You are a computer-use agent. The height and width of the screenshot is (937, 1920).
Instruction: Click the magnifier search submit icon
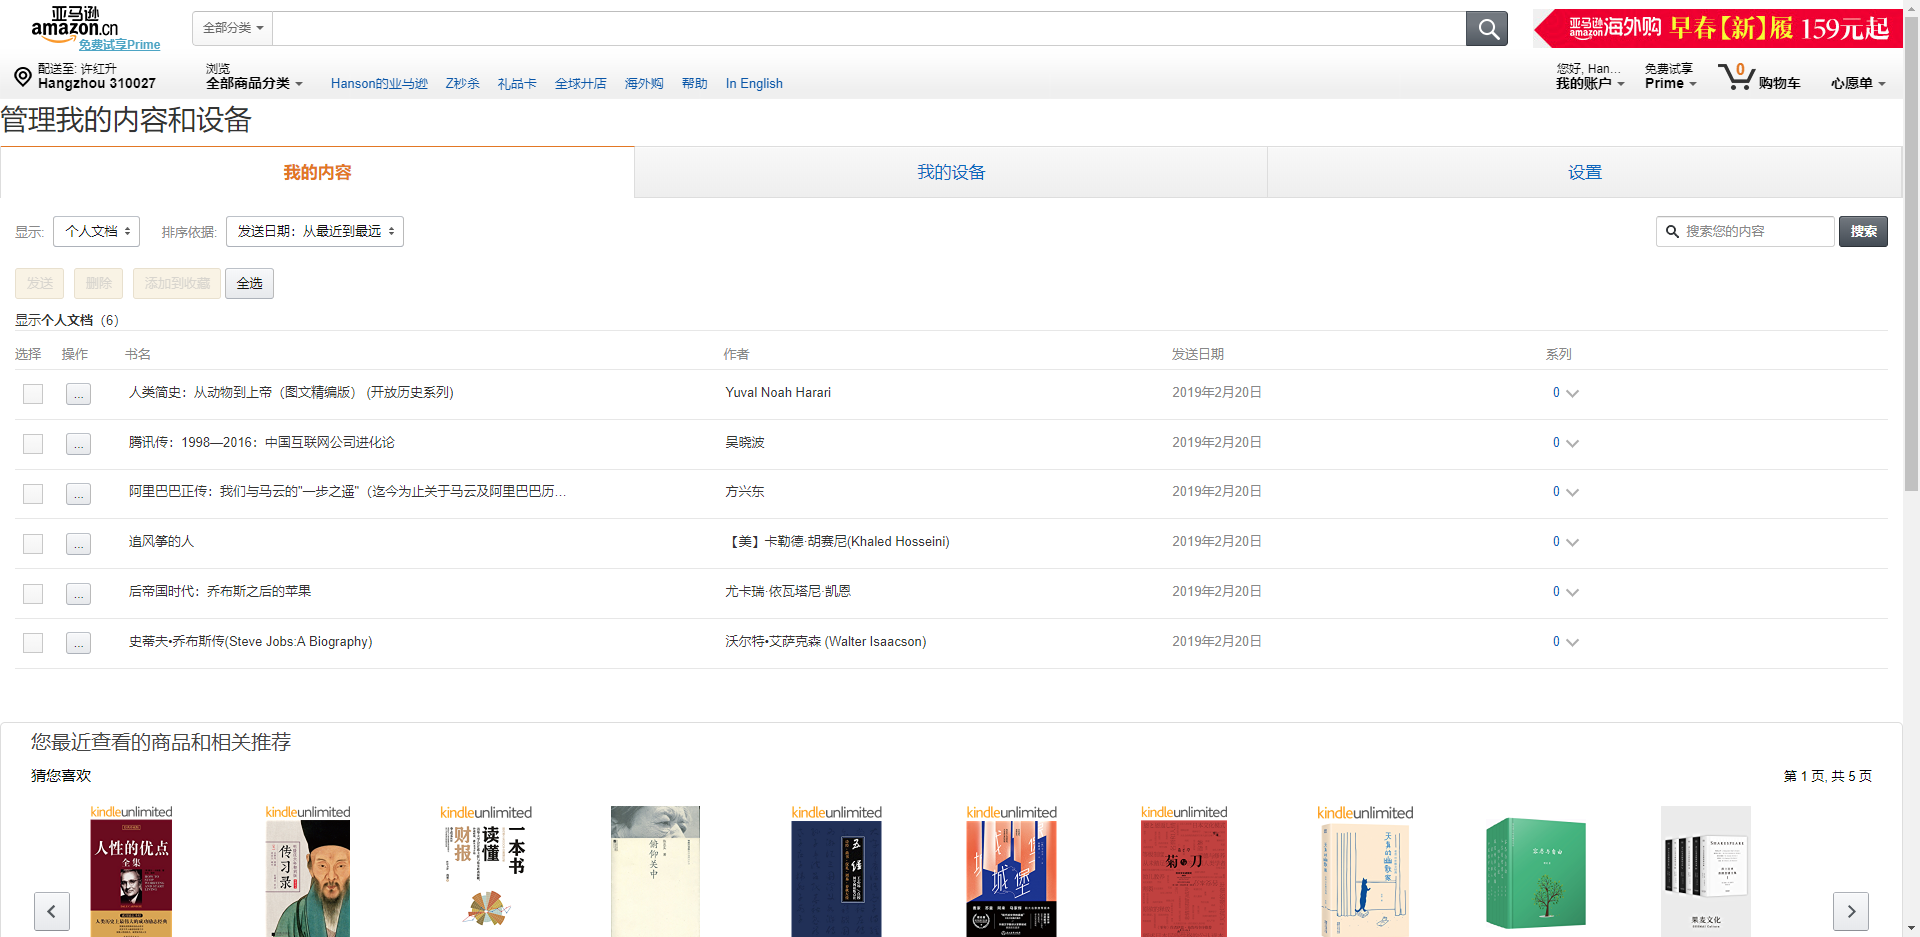coord(1487,29)
